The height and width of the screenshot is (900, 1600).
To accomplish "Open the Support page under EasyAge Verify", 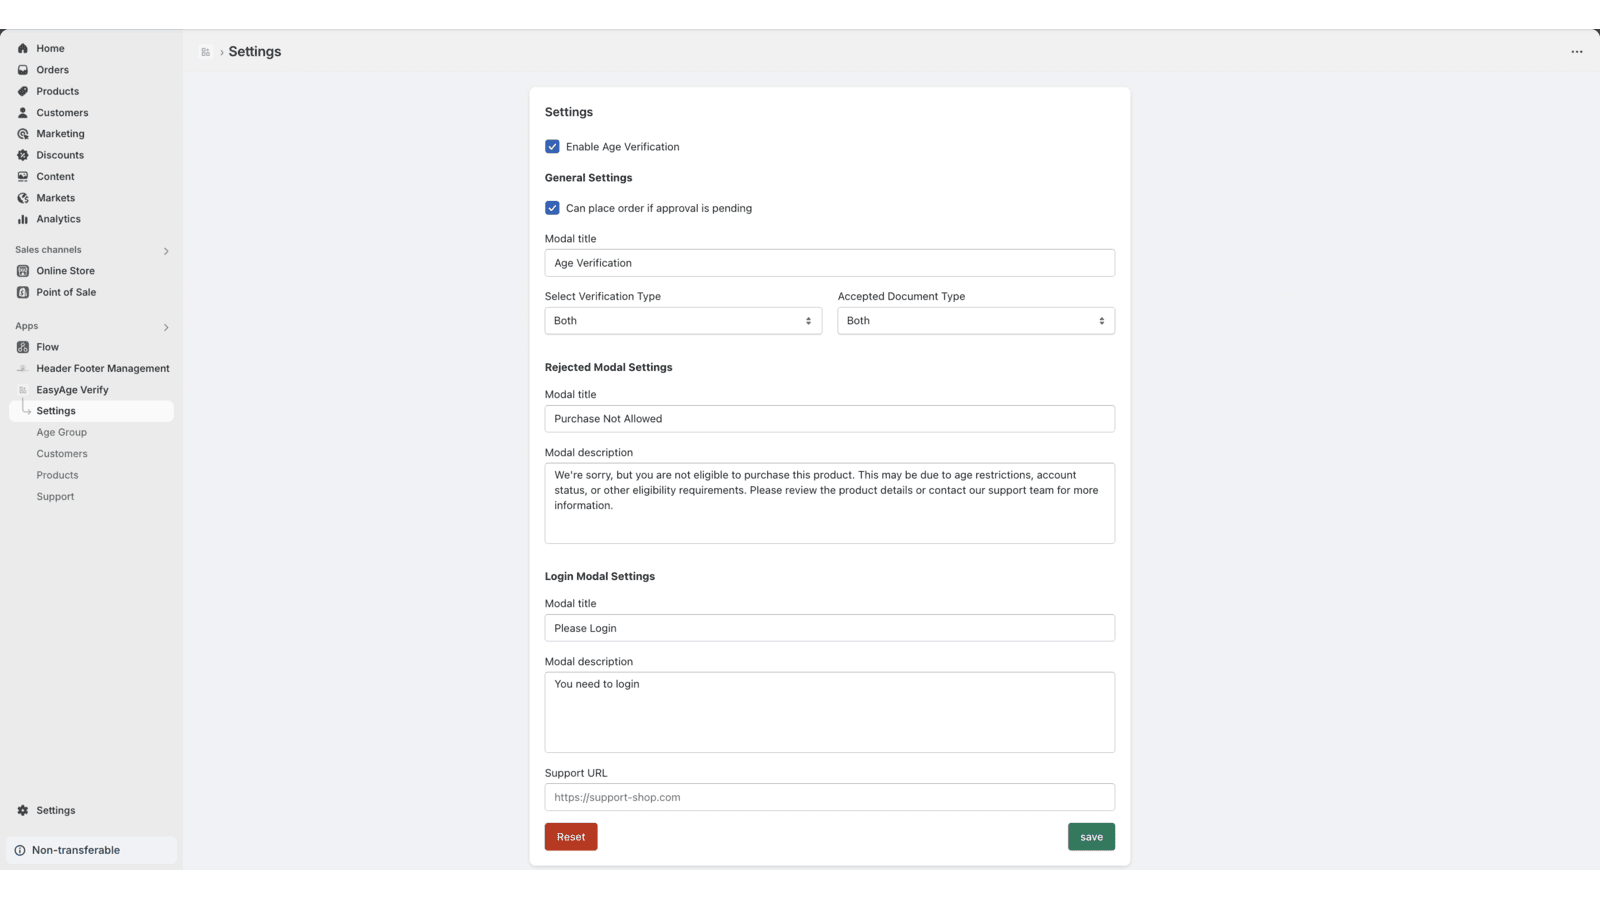I will (55, 496).
